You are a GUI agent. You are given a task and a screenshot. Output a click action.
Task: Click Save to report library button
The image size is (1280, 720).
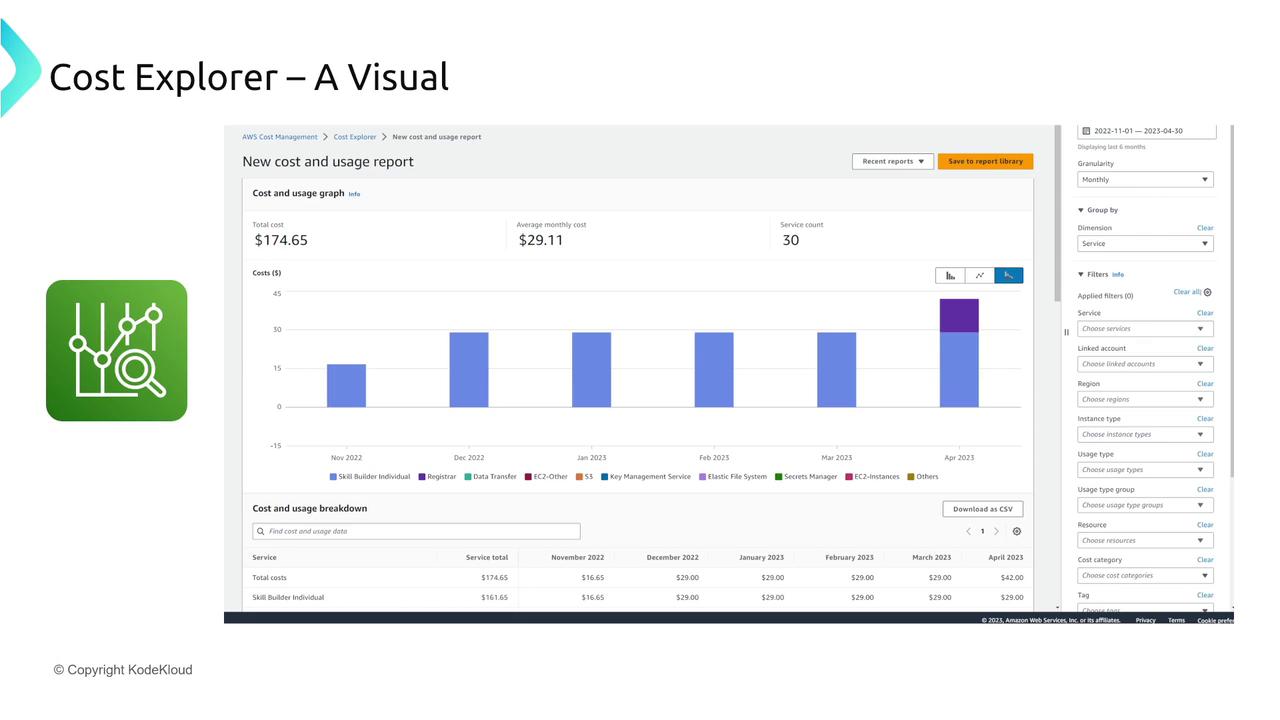(985, 161)
